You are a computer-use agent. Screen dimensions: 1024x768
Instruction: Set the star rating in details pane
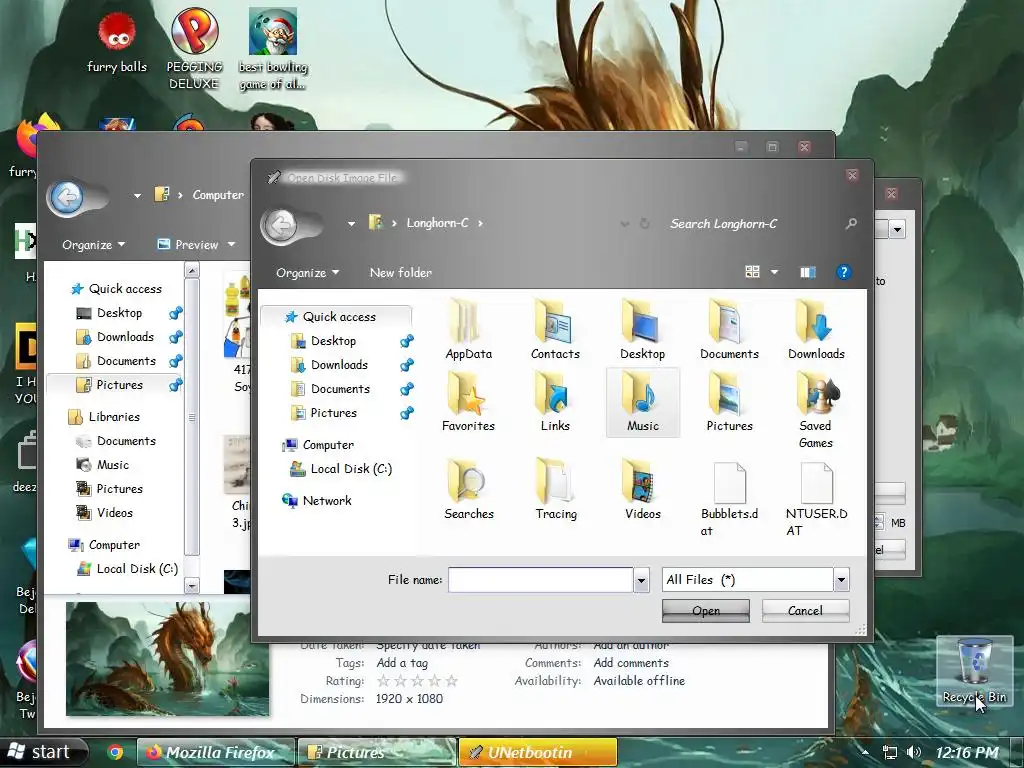tap(417, 681)
